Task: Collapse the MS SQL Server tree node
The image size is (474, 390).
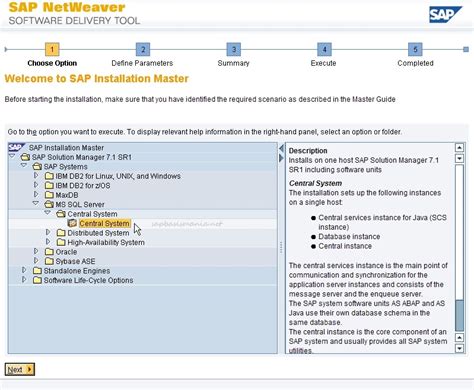Action: tap(36, 203)
